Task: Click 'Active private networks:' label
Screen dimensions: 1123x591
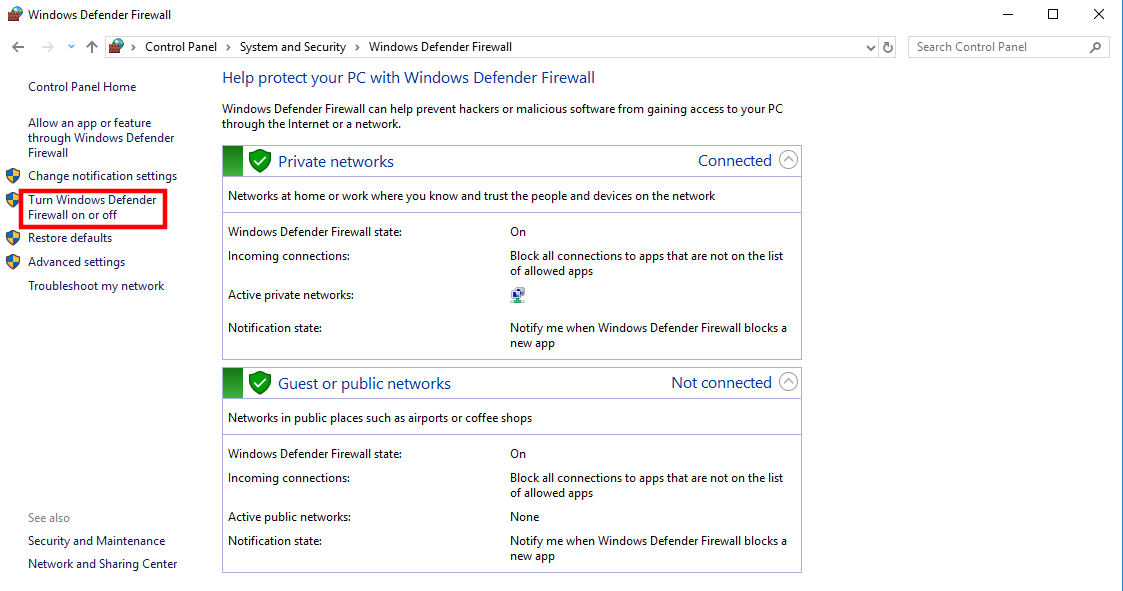Action: point(291,295)
